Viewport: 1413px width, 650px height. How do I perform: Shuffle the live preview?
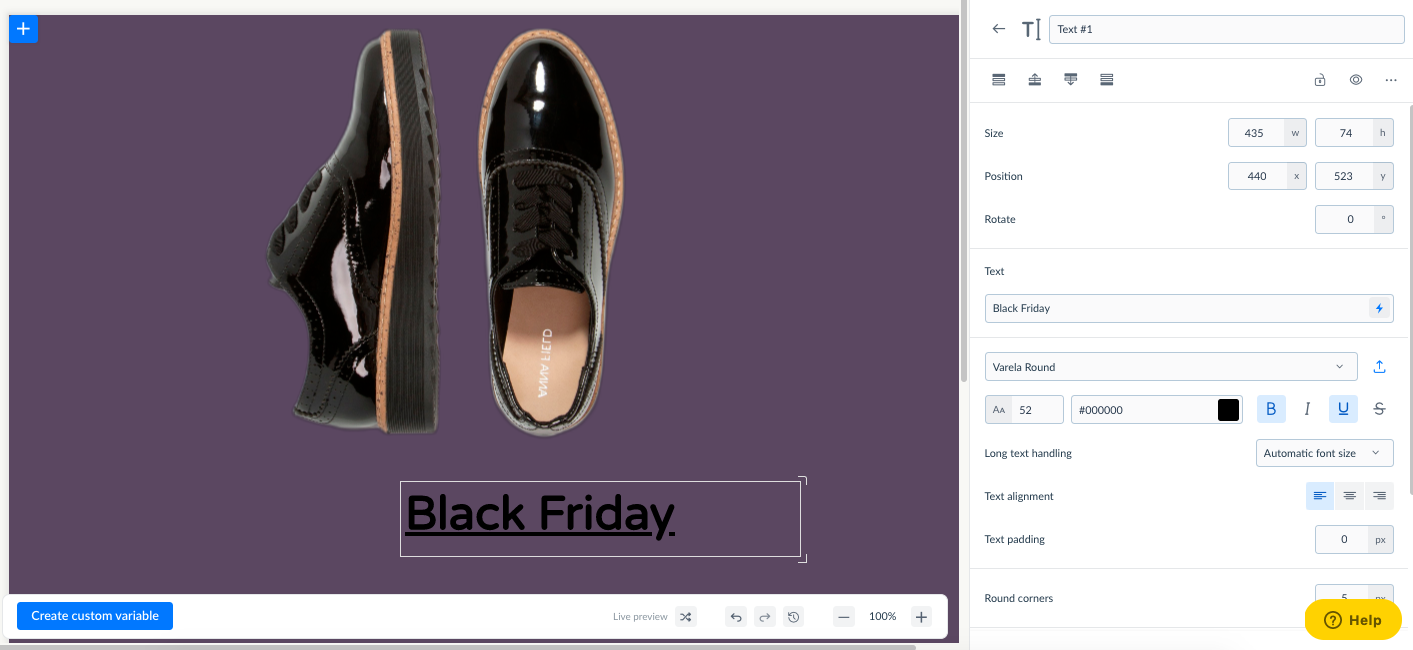coord(686,617)
